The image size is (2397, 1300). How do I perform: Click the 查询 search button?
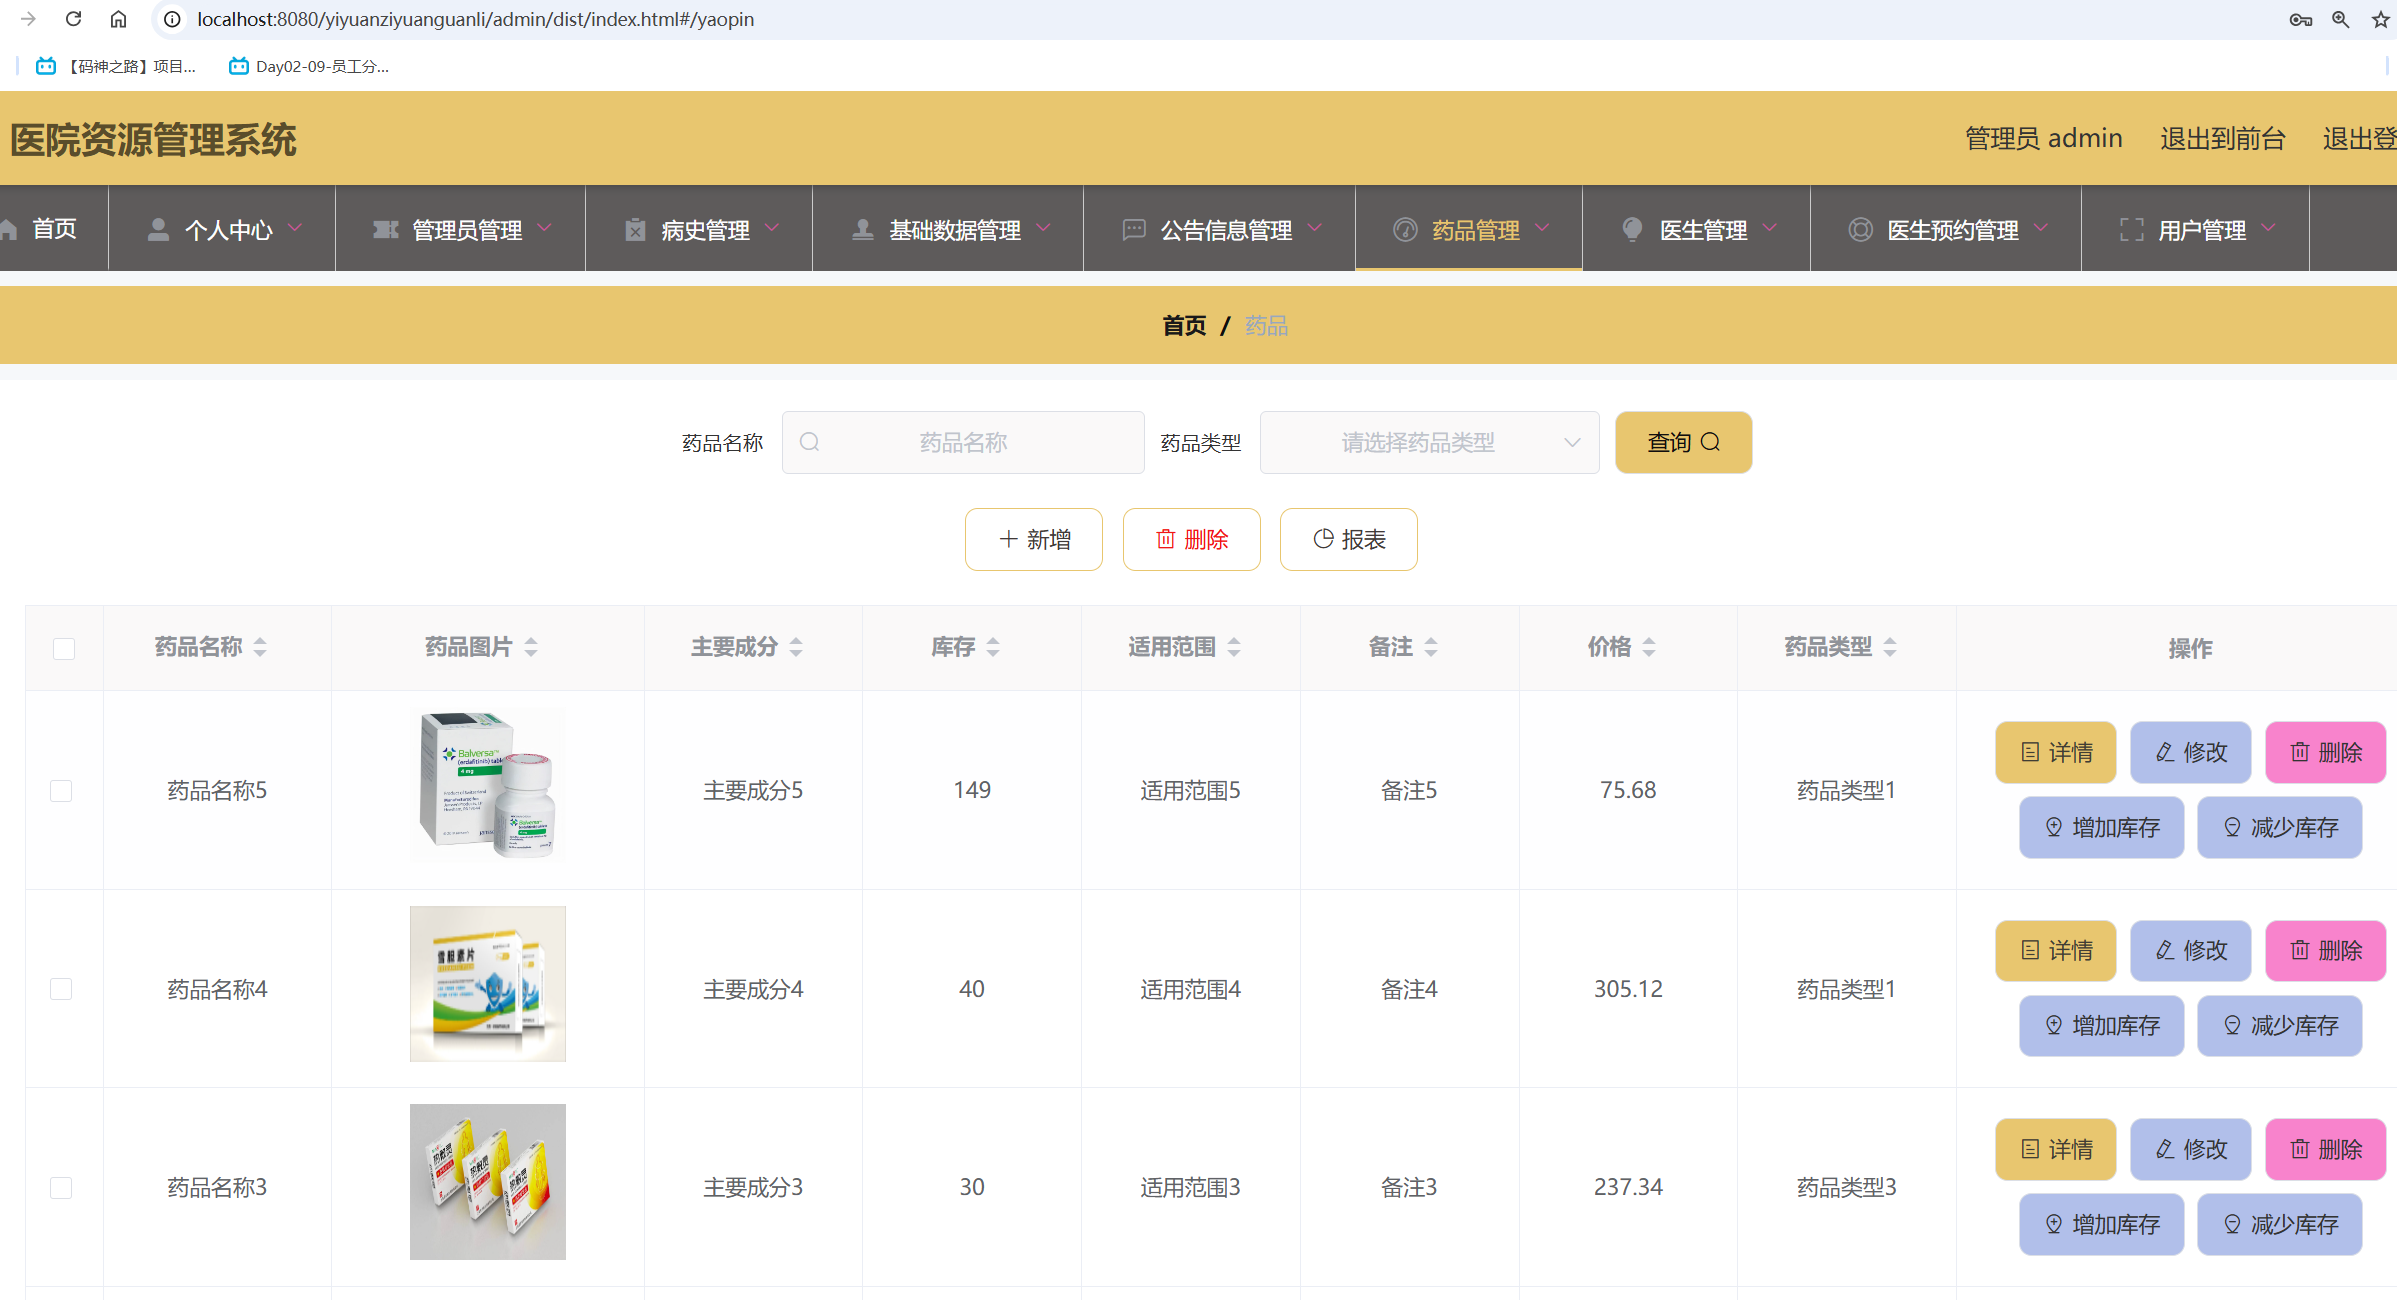1682,442
